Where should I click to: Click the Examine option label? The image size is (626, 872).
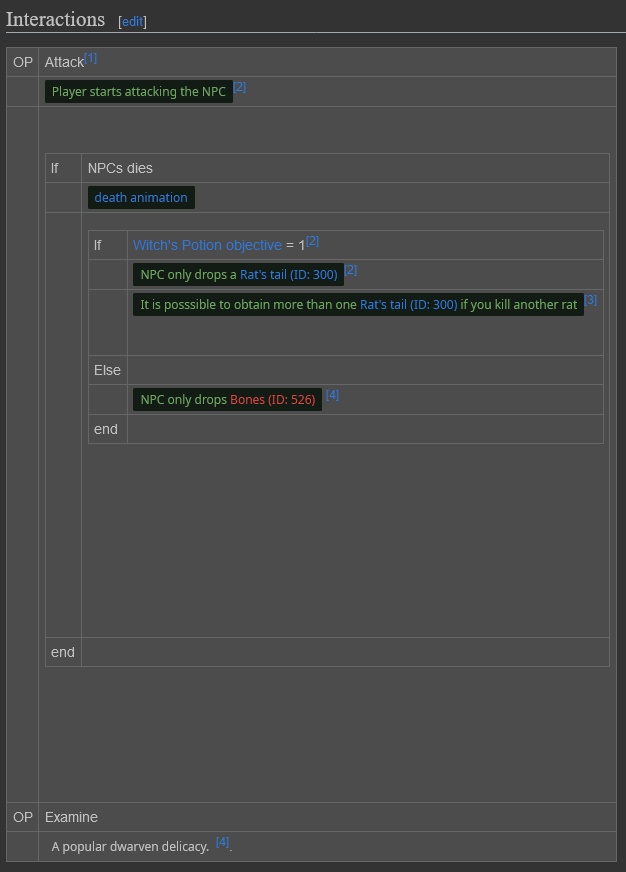tap(71, 817)
